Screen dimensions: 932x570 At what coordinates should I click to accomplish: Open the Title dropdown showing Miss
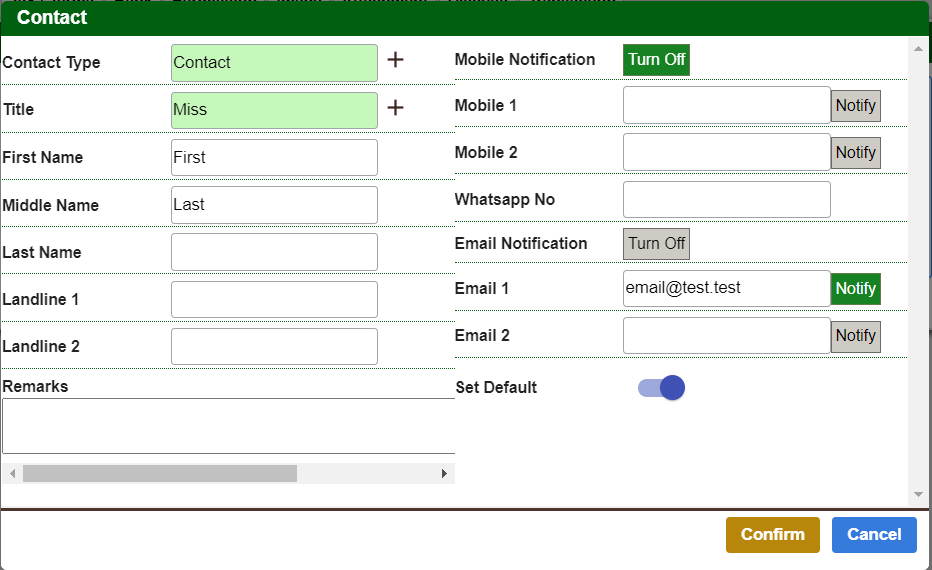pos(274,110)
